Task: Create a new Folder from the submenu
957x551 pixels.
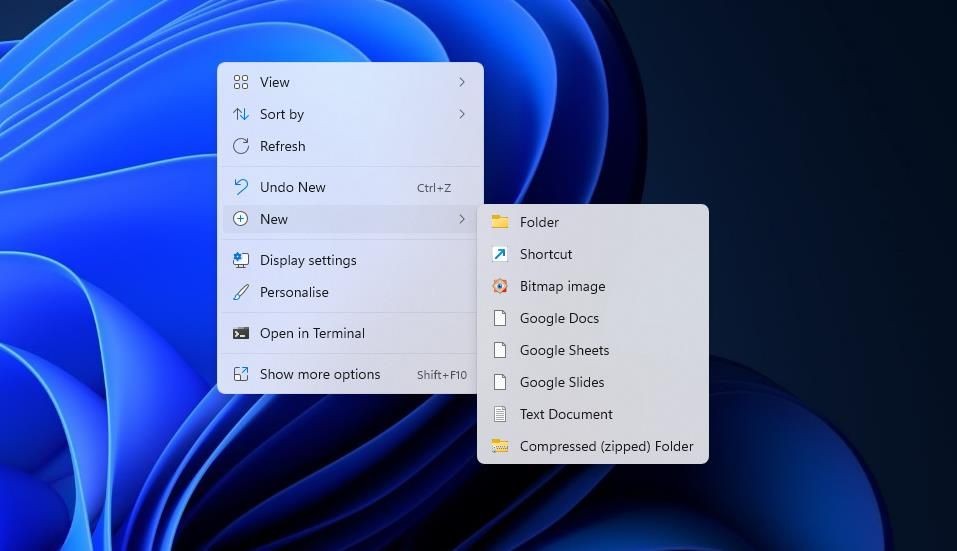Action: click(x=593, y=222)
